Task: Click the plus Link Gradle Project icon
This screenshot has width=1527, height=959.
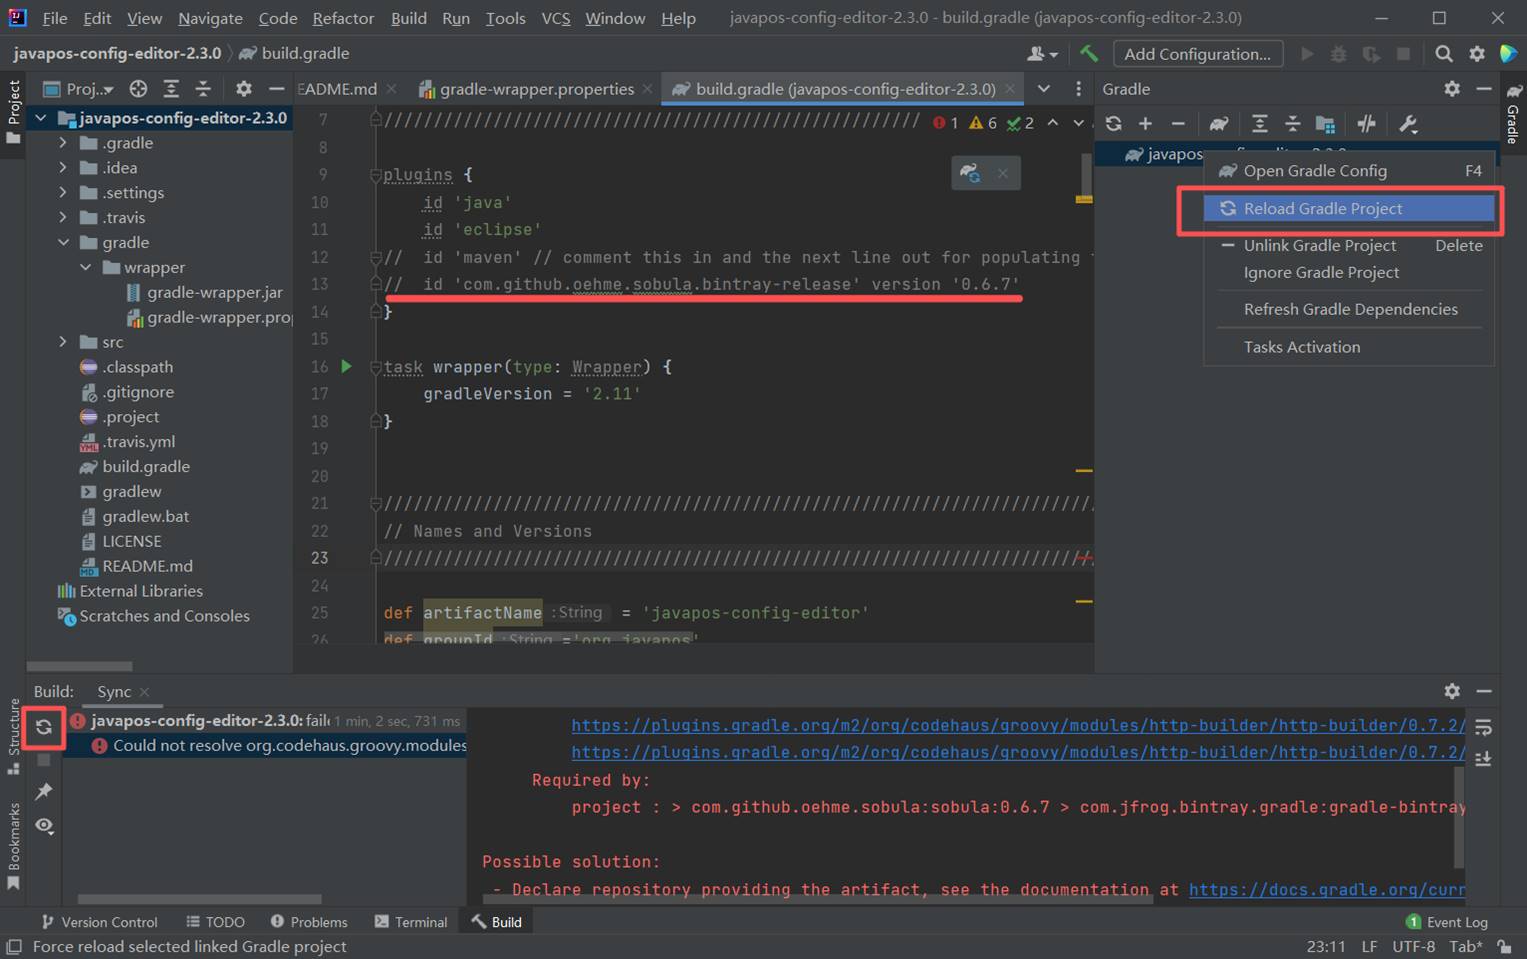Action: (1145, 124)
